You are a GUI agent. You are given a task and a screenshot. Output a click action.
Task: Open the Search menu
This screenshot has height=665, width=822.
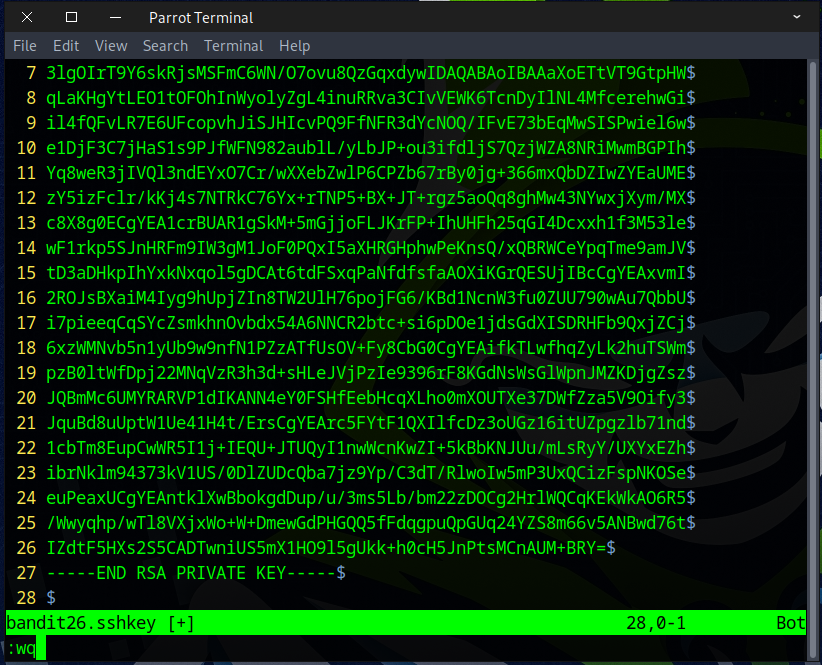[165, 46]
